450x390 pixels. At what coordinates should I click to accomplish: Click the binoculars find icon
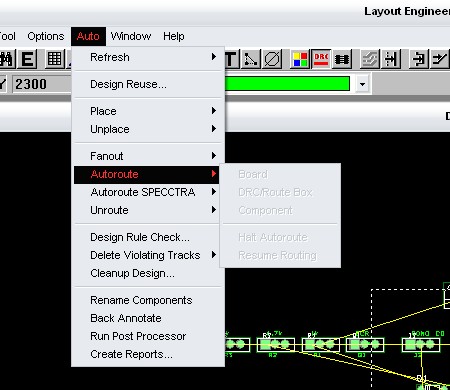7,59
